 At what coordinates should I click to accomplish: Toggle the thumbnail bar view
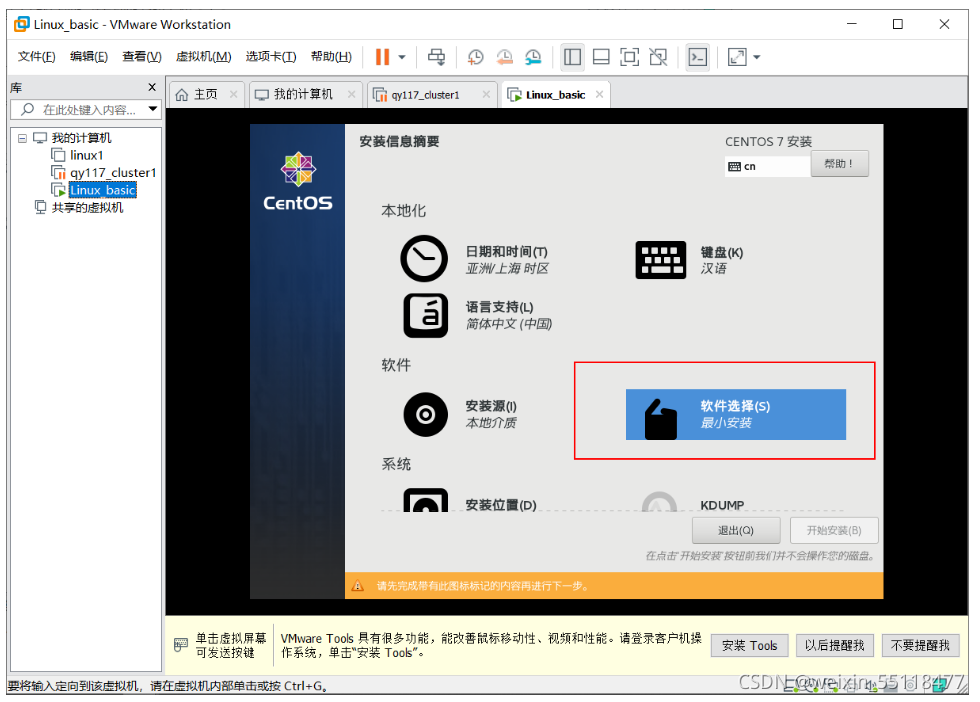601,57
